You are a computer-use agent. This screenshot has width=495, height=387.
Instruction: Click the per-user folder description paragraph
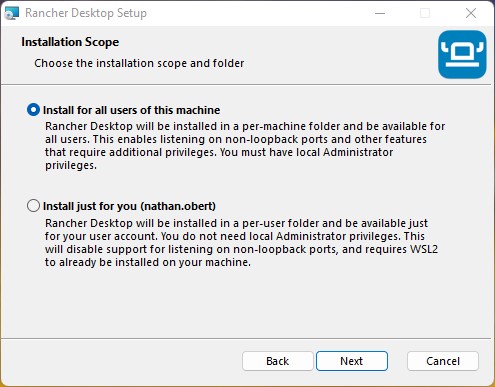pos(241,242)
